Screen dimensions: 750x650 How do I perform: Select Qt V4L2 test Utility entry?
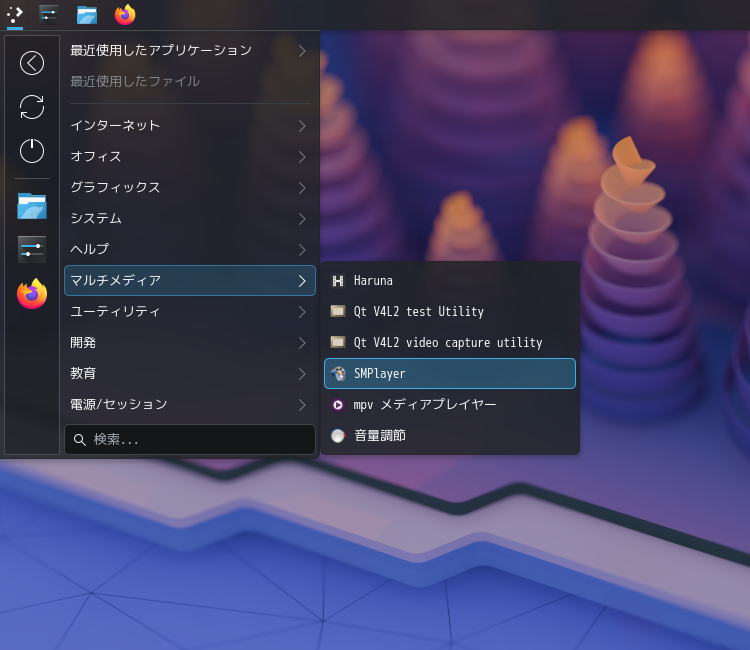point(450,311)
